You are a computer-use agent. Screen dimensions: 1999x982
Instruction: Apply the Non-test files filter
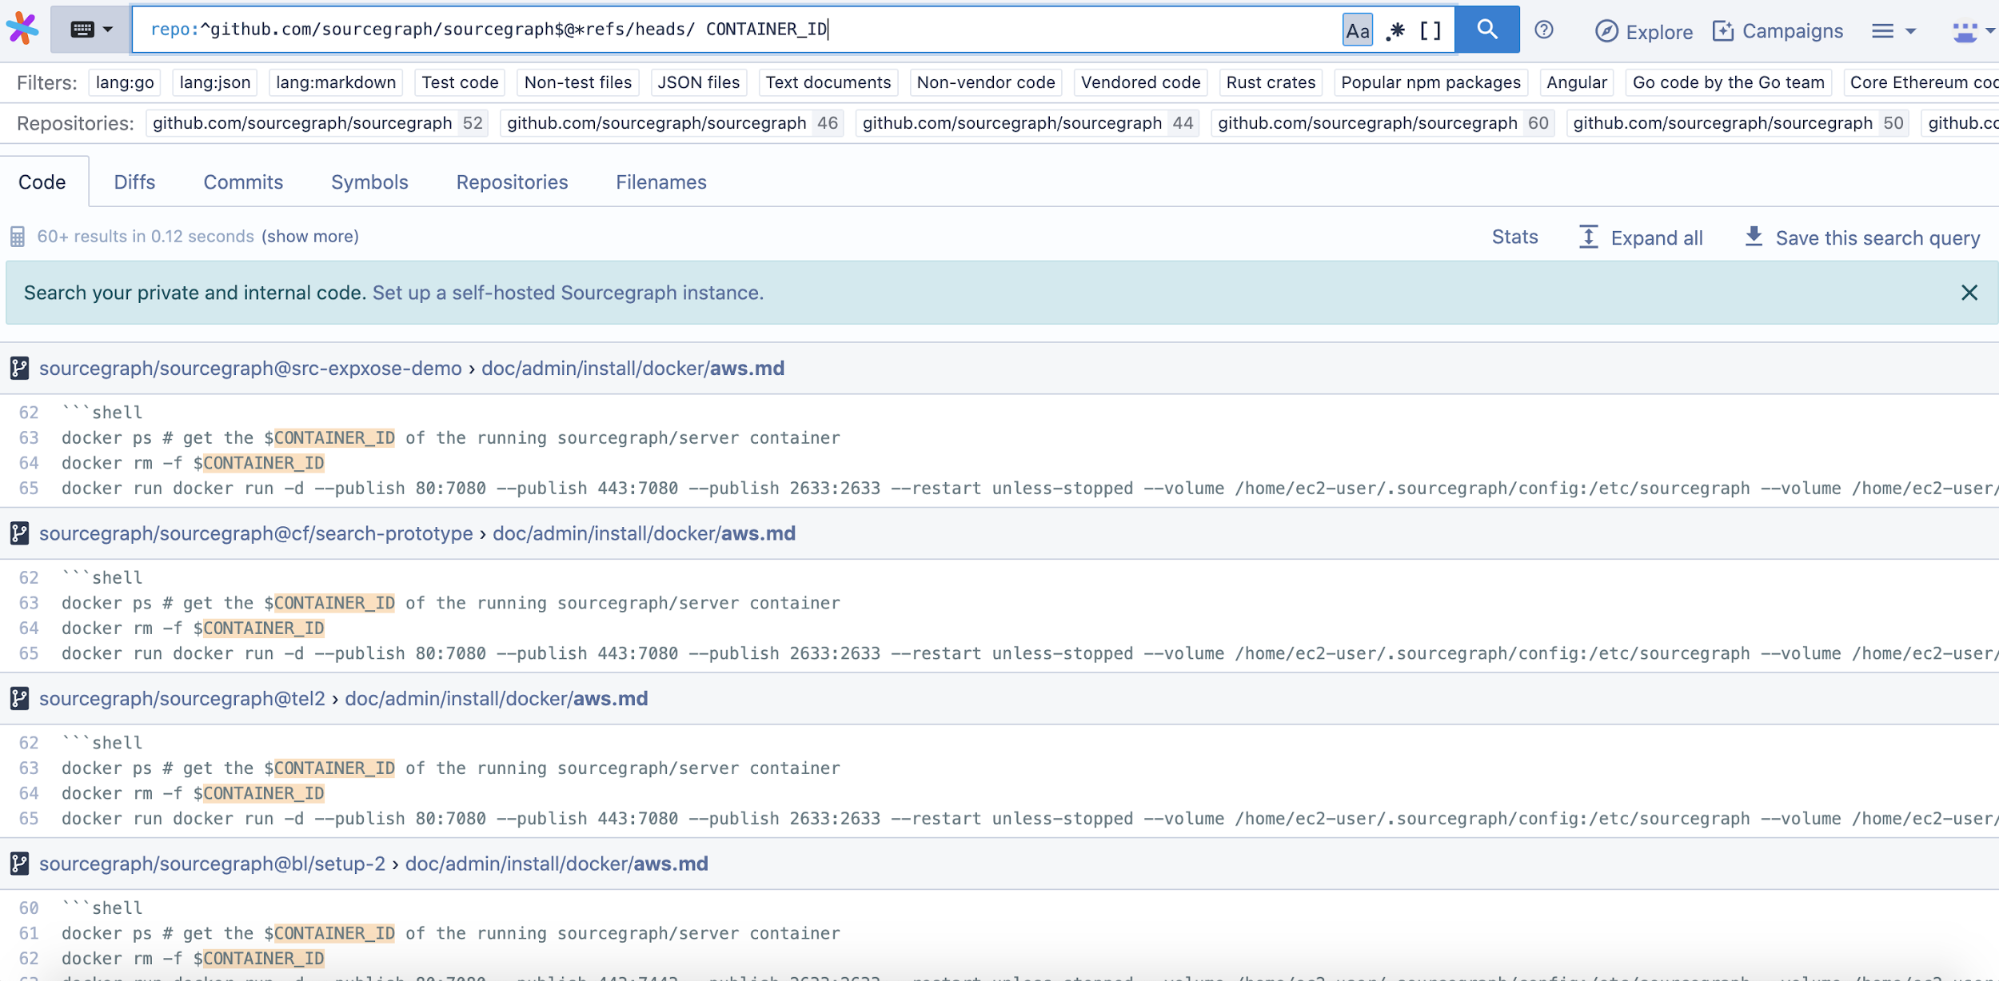[x=578, y=83]
